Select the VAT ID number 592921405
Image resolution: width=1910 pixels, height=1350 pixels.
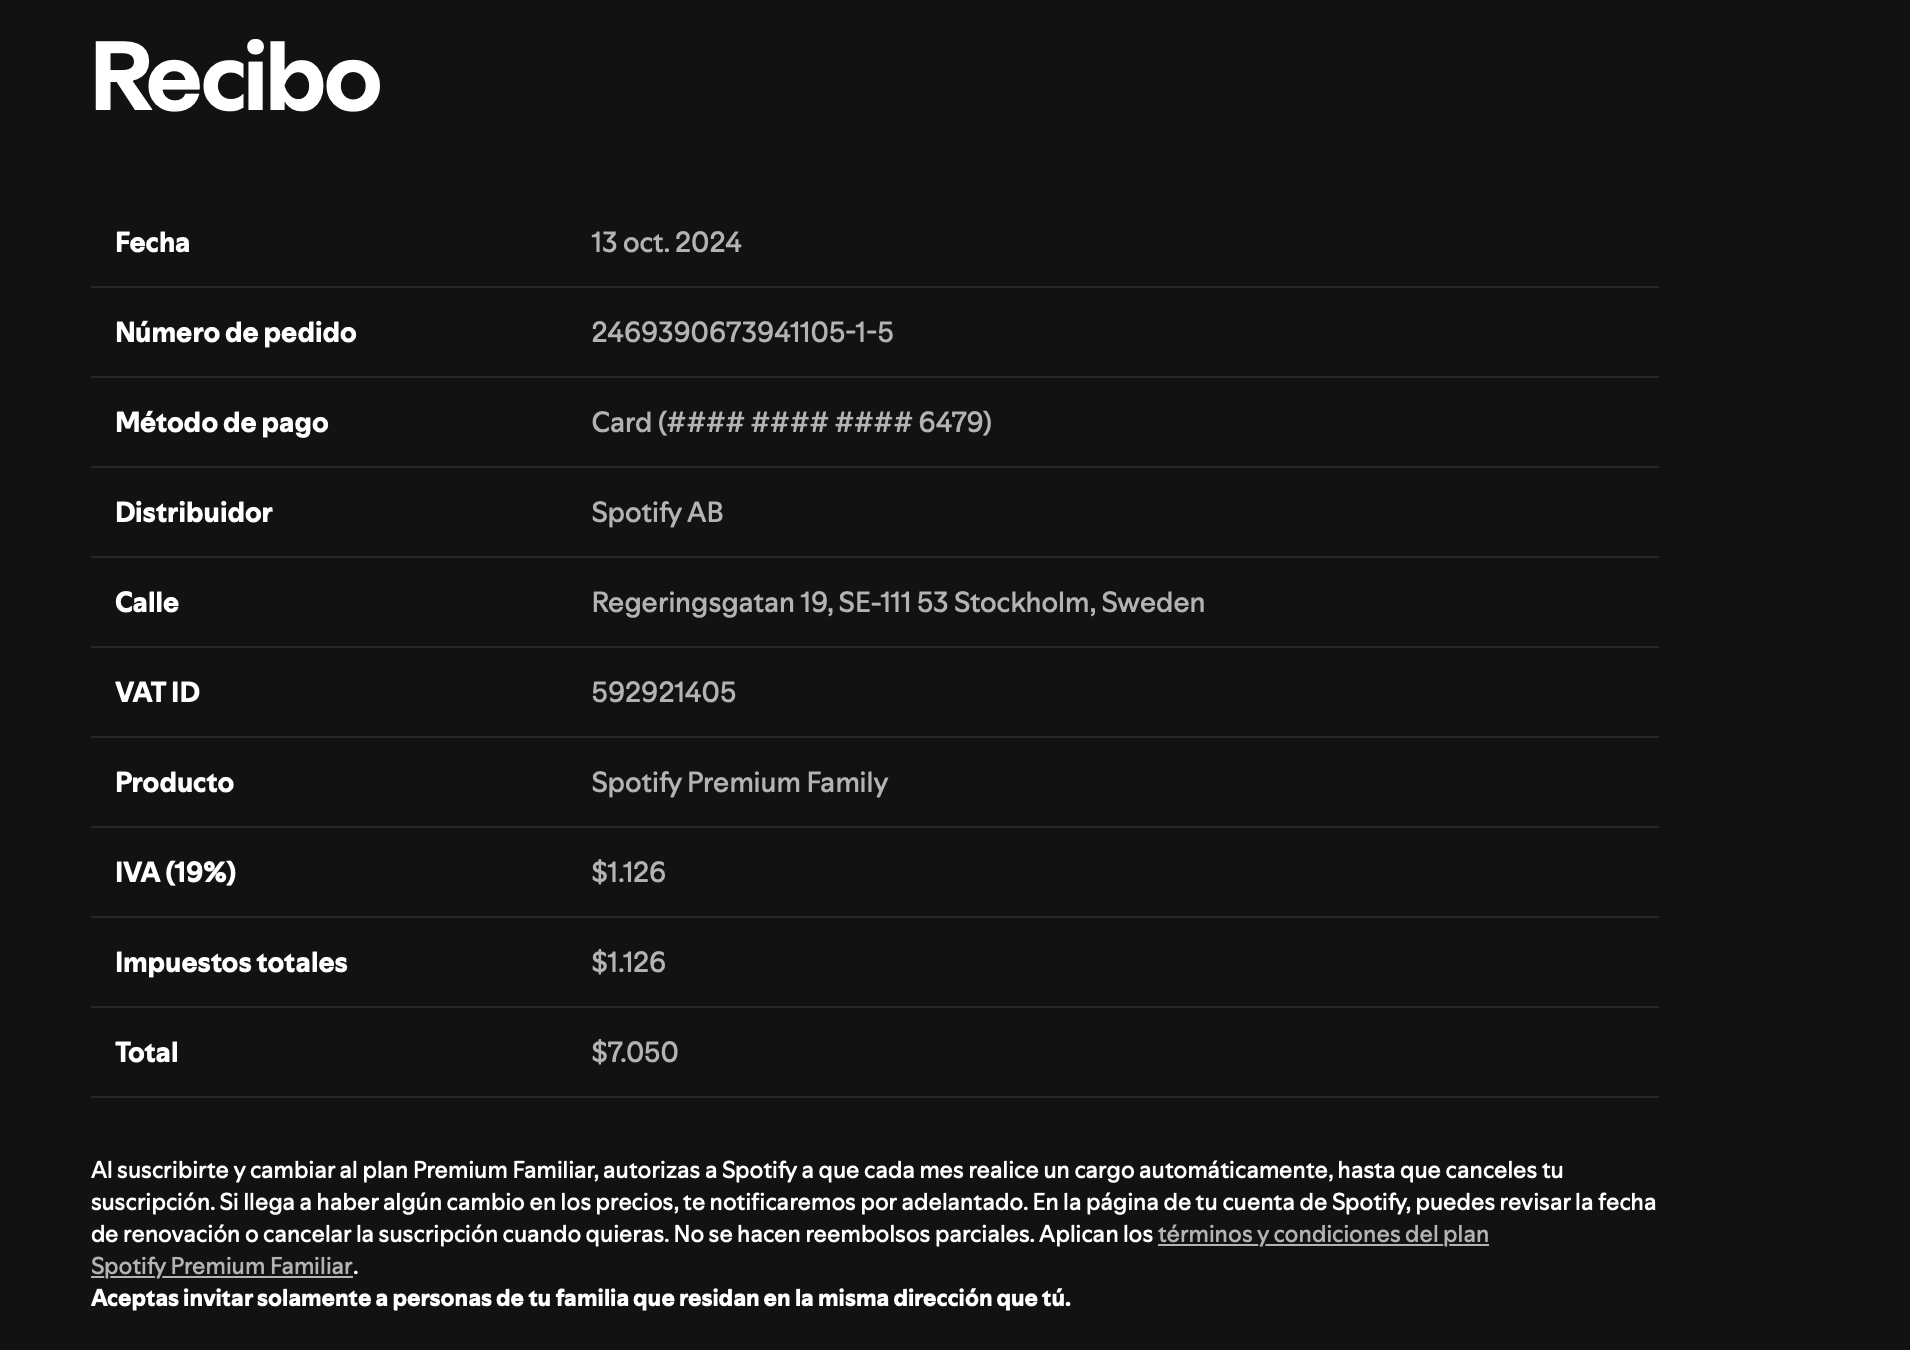pos(663,692)
